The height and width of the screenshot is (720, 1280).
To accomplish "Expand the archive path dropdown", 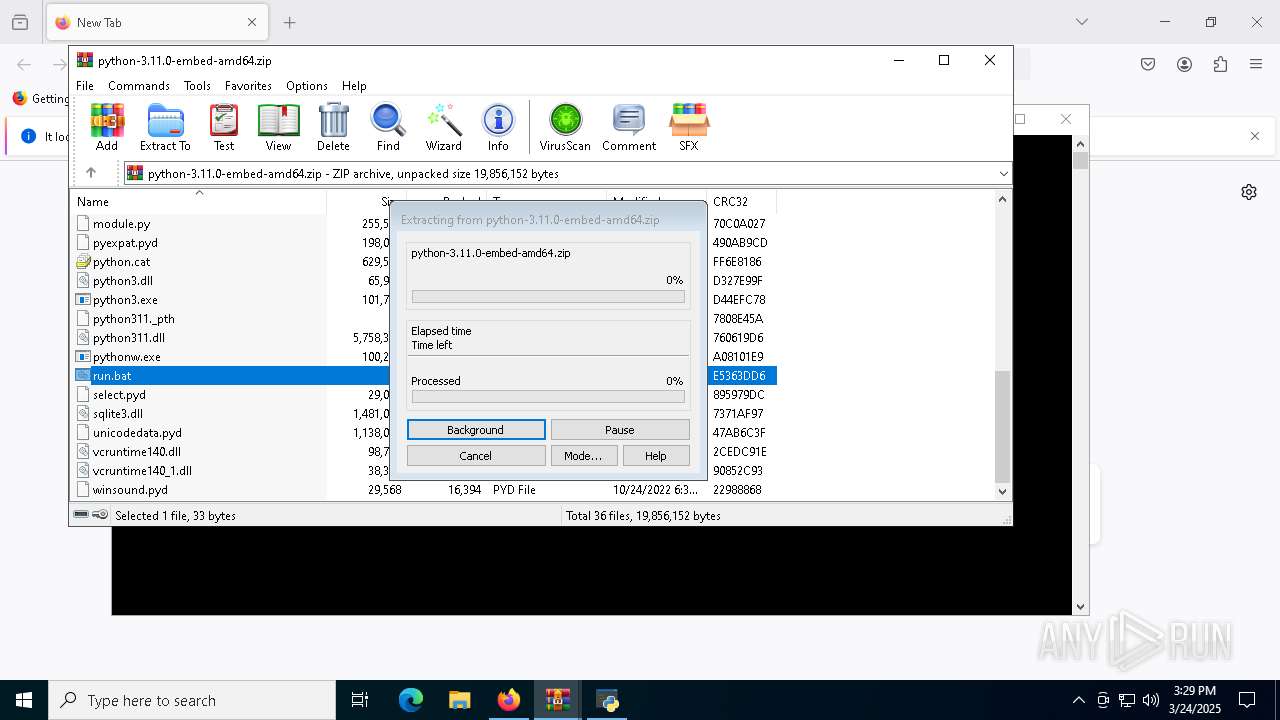I will coord(1003,173).
